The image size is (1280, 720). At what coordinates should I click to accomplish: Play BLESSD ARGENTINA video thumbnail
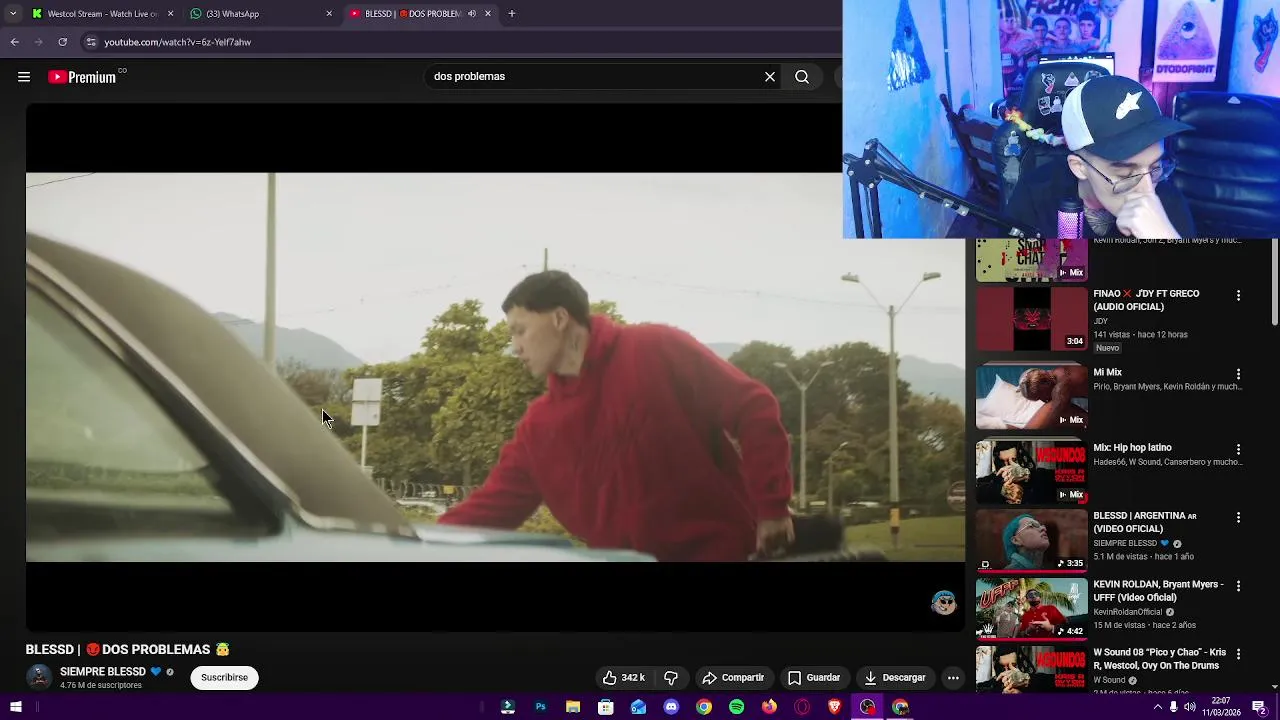coord(1031,540)
